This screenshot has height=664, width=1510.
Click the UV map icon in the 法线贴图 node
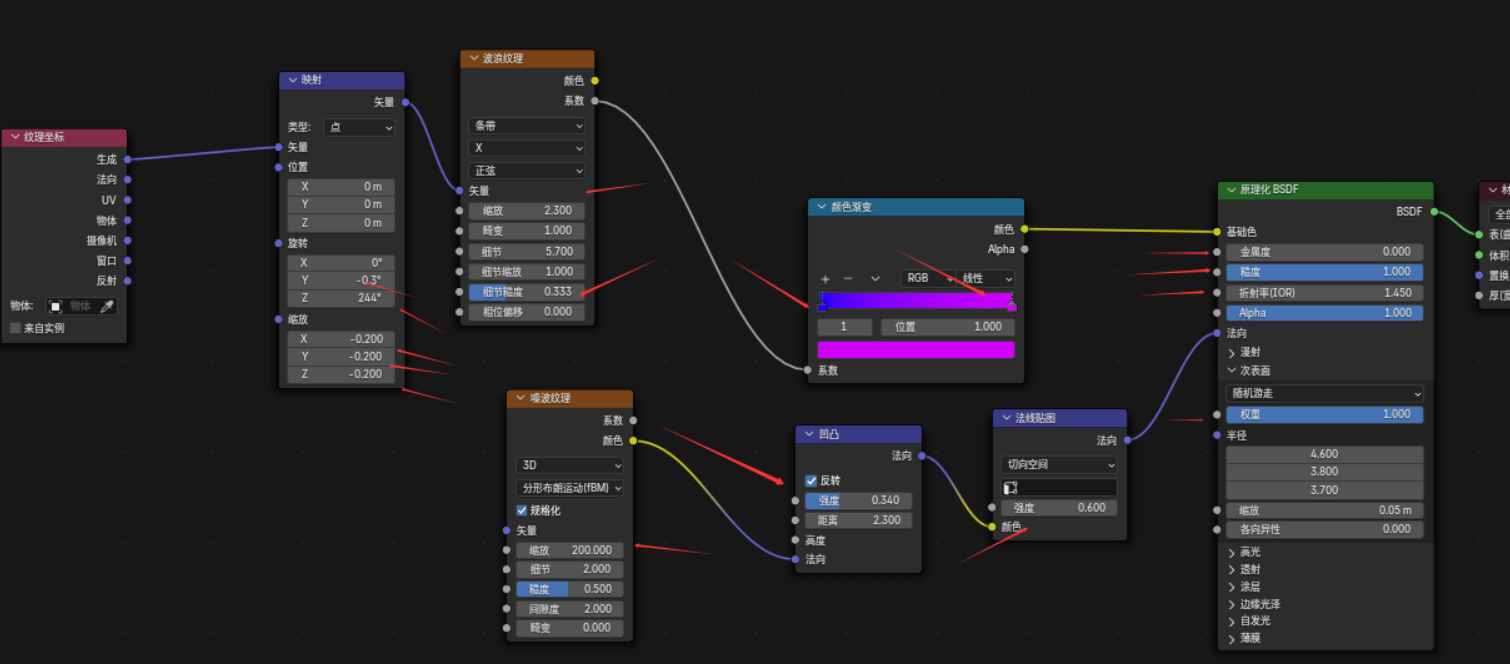click(x=1010, y=487)
